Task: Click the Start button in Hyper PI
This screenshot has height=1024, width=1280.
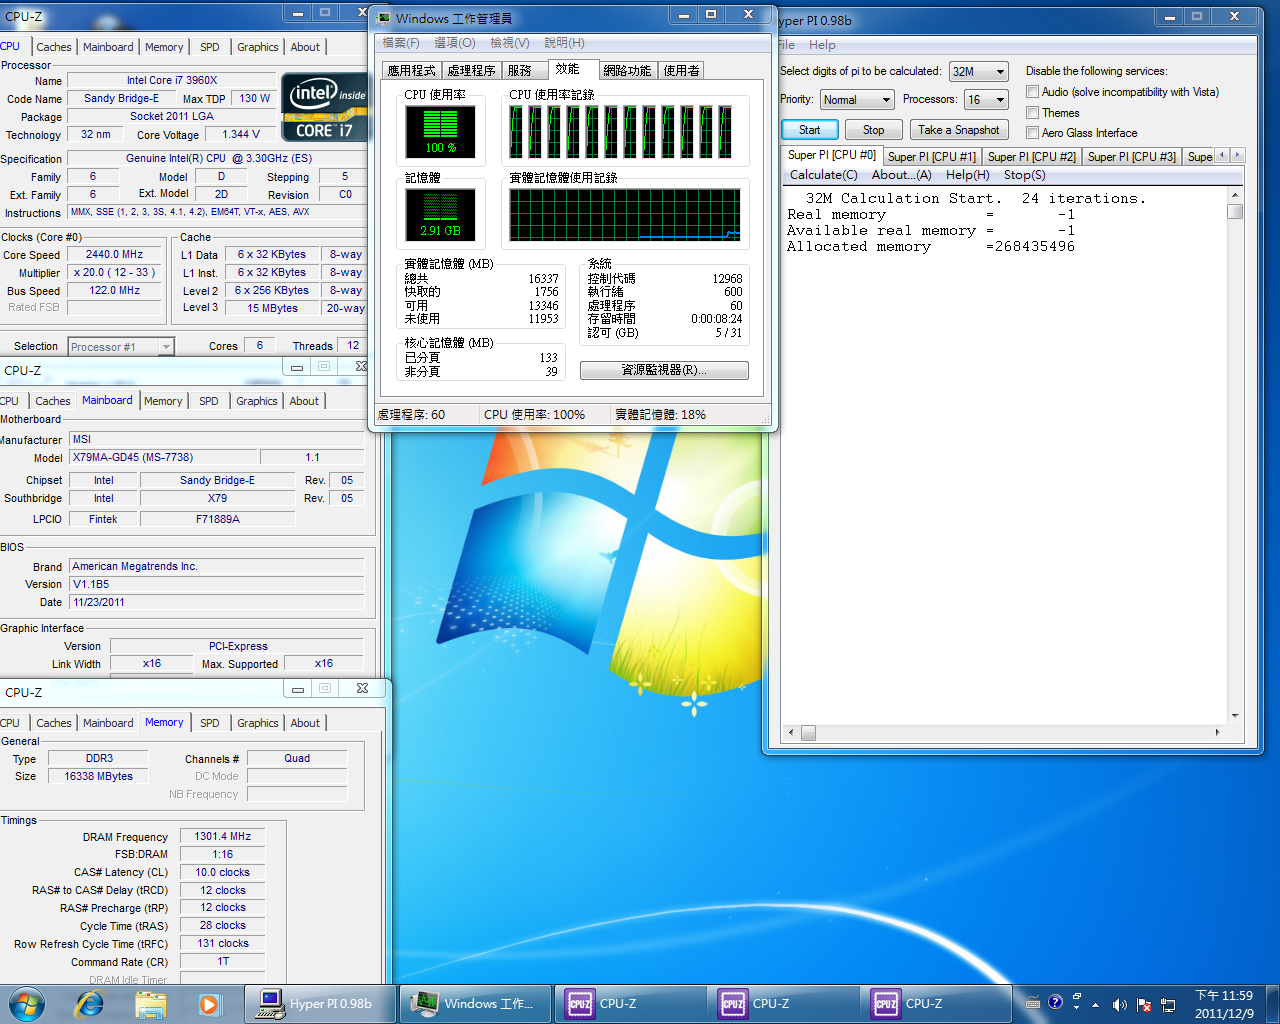Action: [810, 130]
